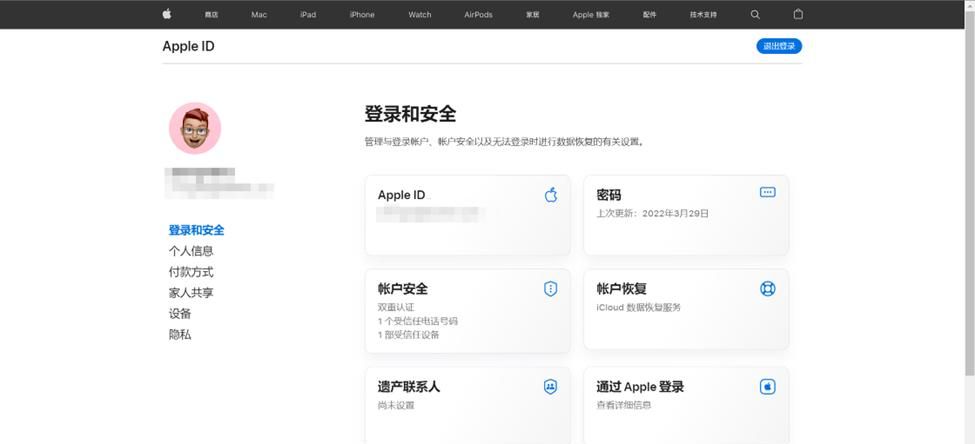Open the search magnifier icon
Screen dimensions: 975x444
click(755, 14)
